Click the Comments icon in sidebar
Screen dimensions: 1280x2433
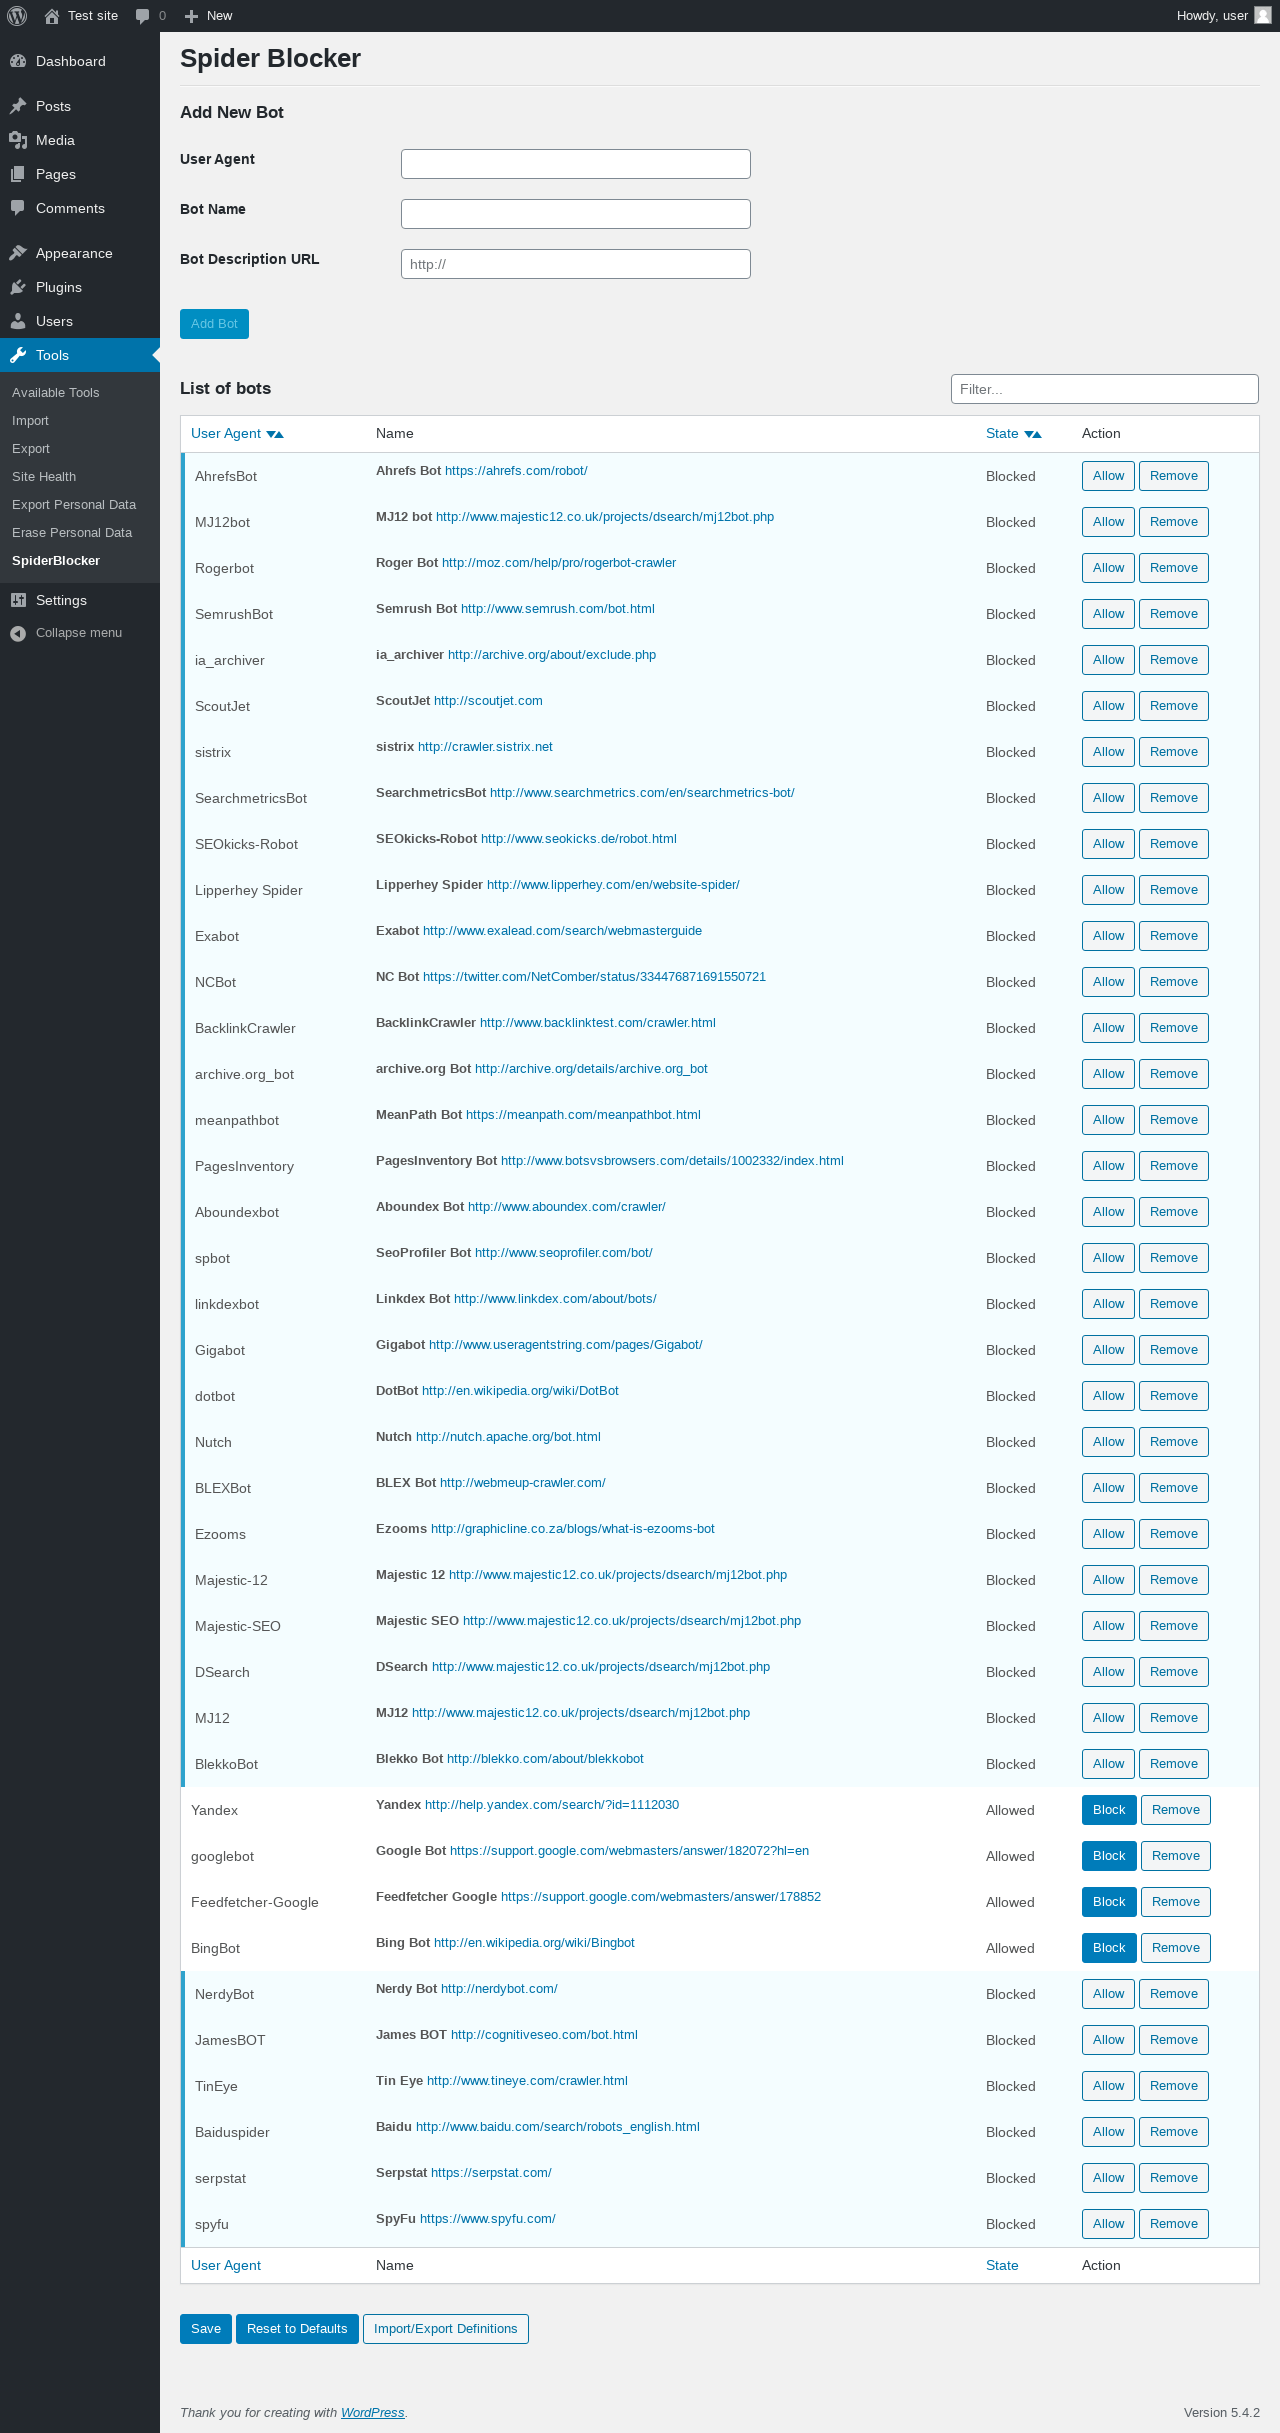[18, 208]
